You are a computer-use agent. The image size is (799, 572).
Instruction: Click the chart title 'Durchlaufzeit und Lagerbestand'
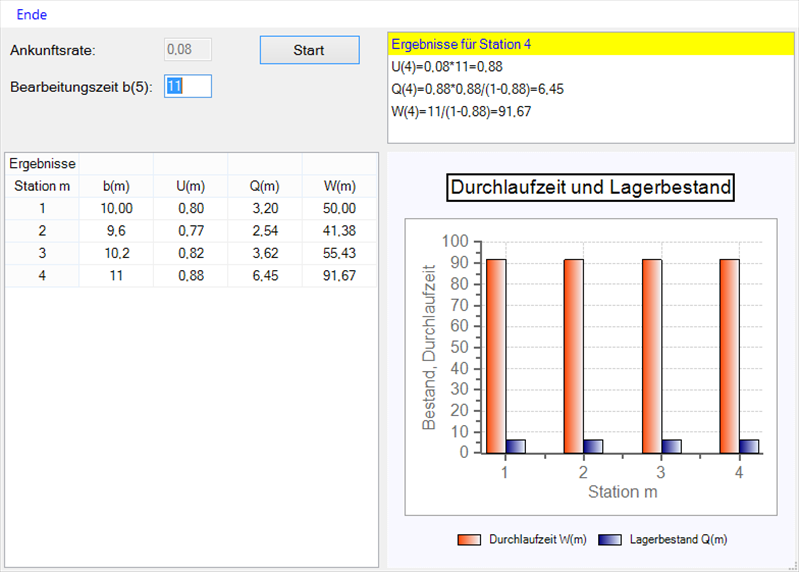click(591, 187)
